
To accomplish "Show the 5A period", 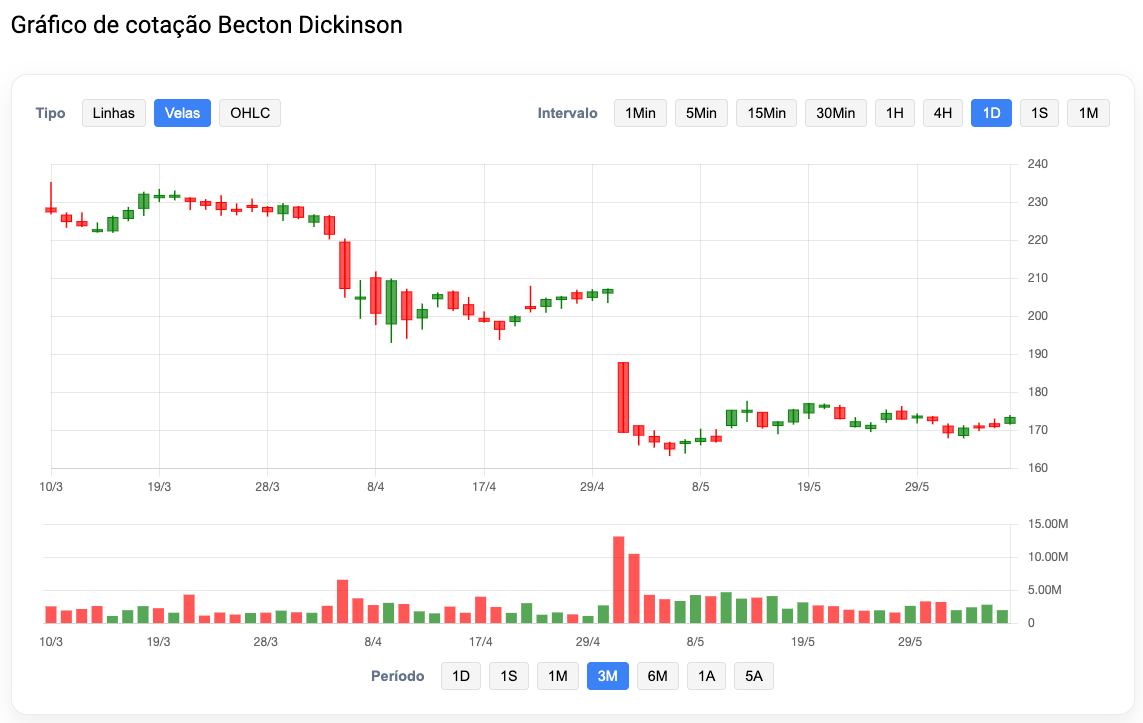I will coord(754,676).
